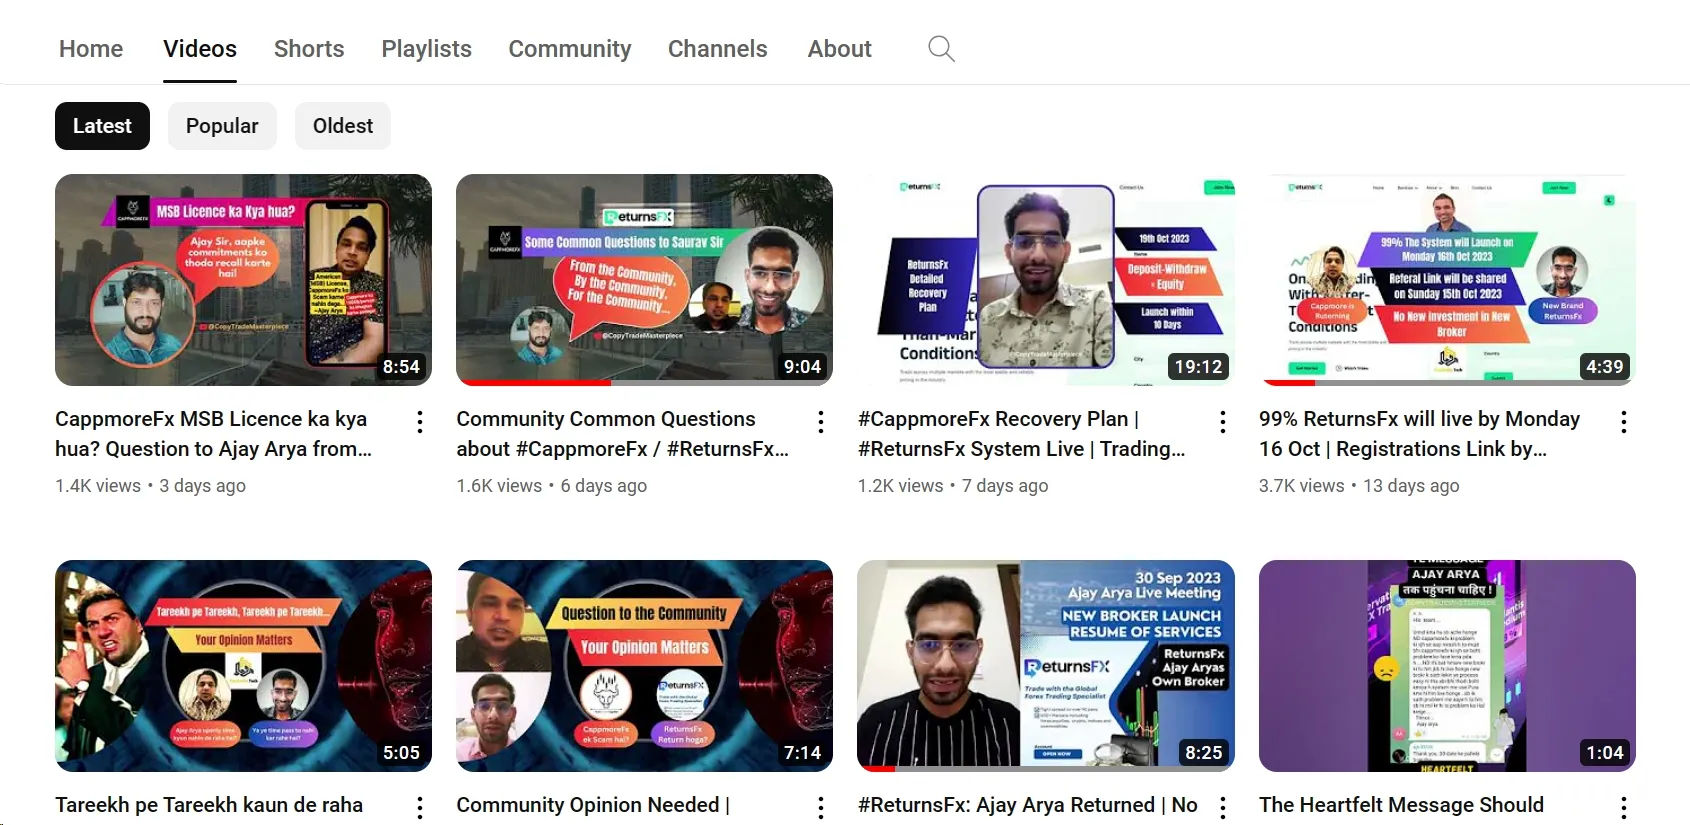This screenshot has width=1690, height=825.
Task: Play the Some Common Questions to Saurav Sir thumbnail
Action: (644, 280)
